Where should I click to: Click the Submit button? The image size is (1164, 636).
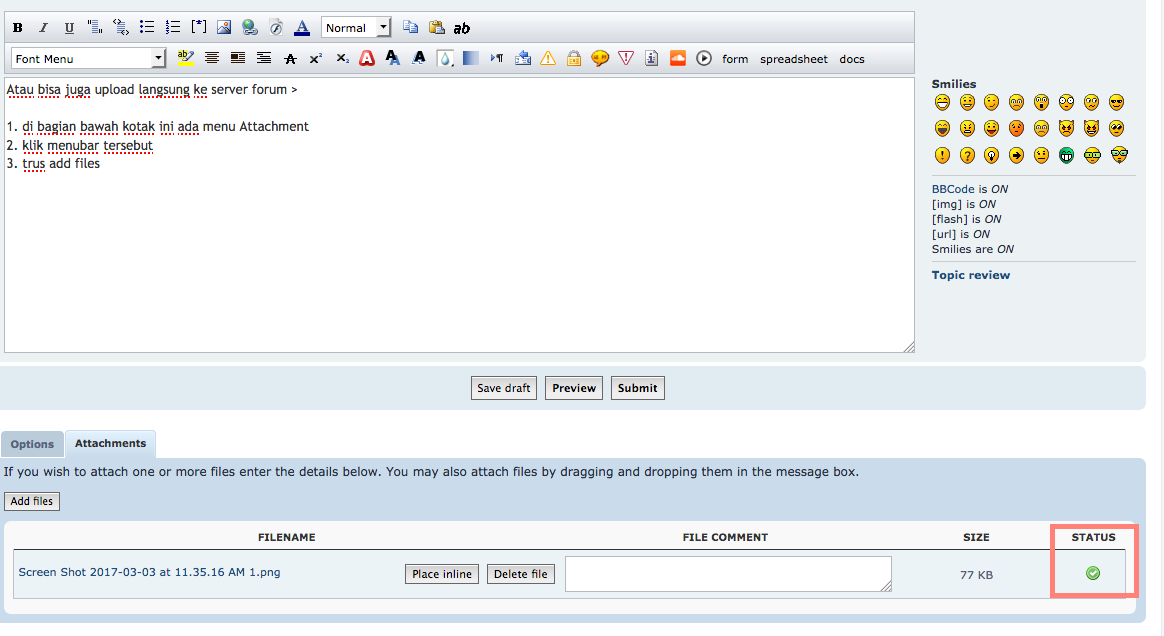click(637, 388)
